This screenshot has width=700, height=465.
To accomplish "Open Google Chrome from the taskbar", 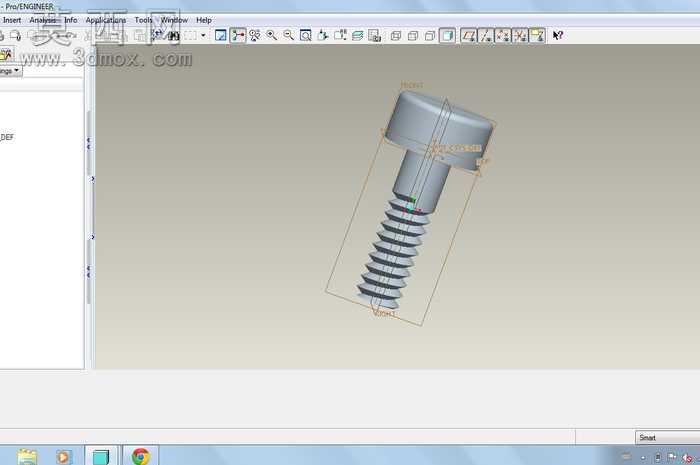I will [x=140, y=456].
